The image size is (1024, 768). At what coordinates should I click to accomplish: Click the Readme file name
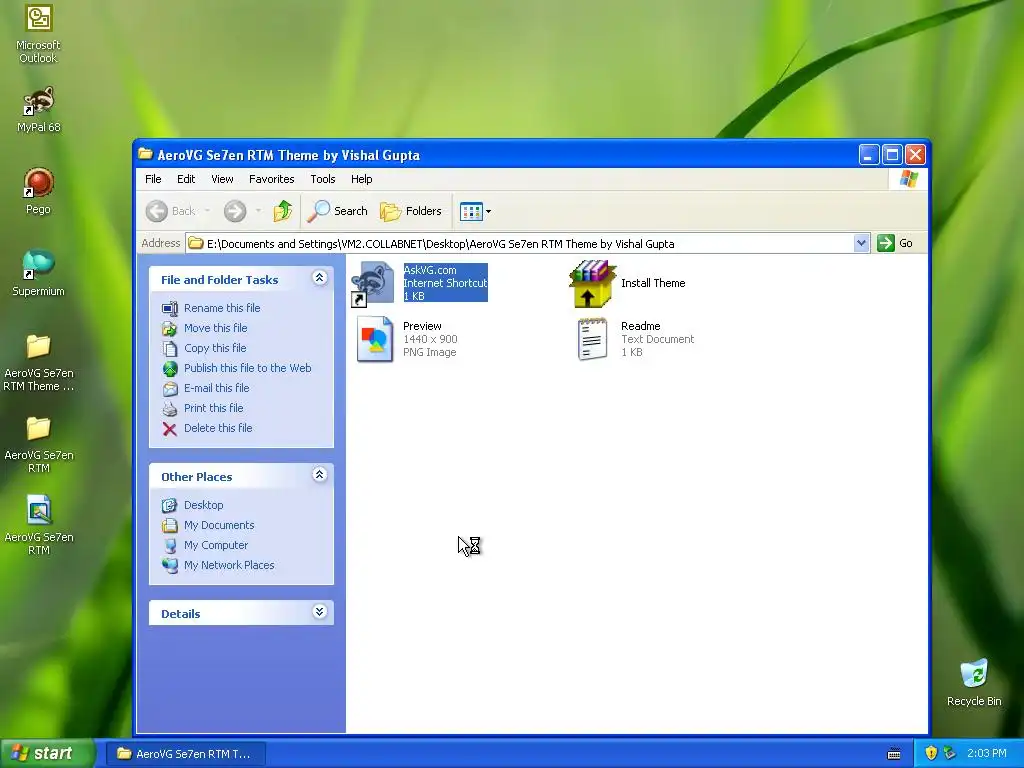[640, 326]
